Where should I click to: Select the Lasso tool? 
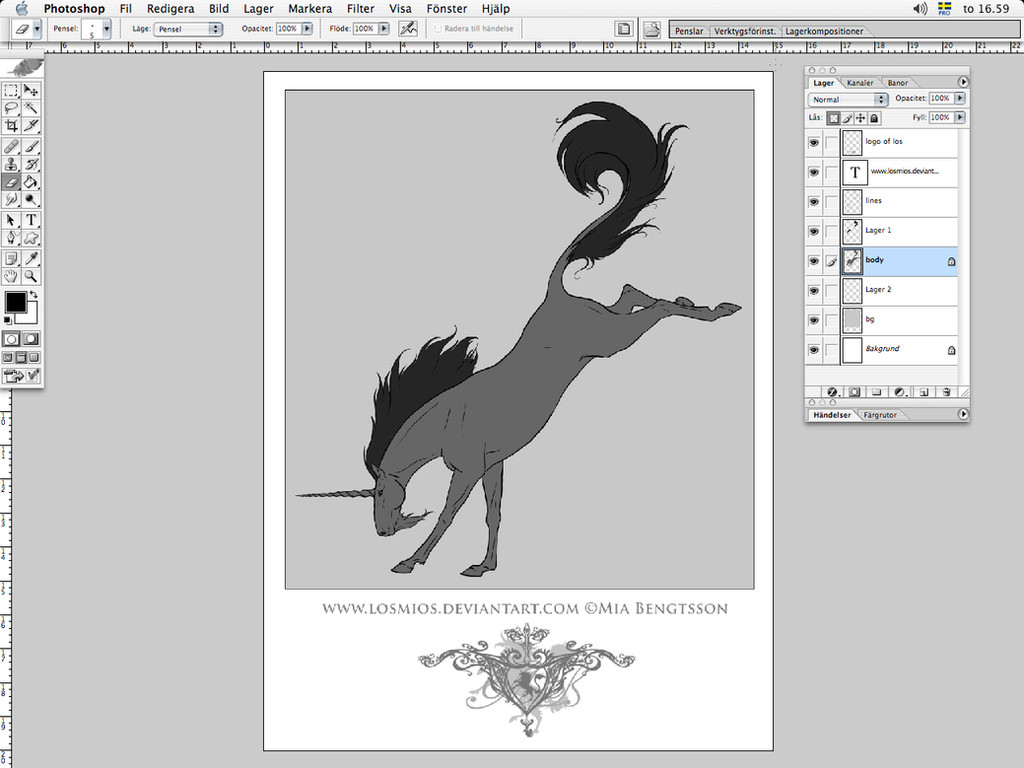[x=11, y=108]
